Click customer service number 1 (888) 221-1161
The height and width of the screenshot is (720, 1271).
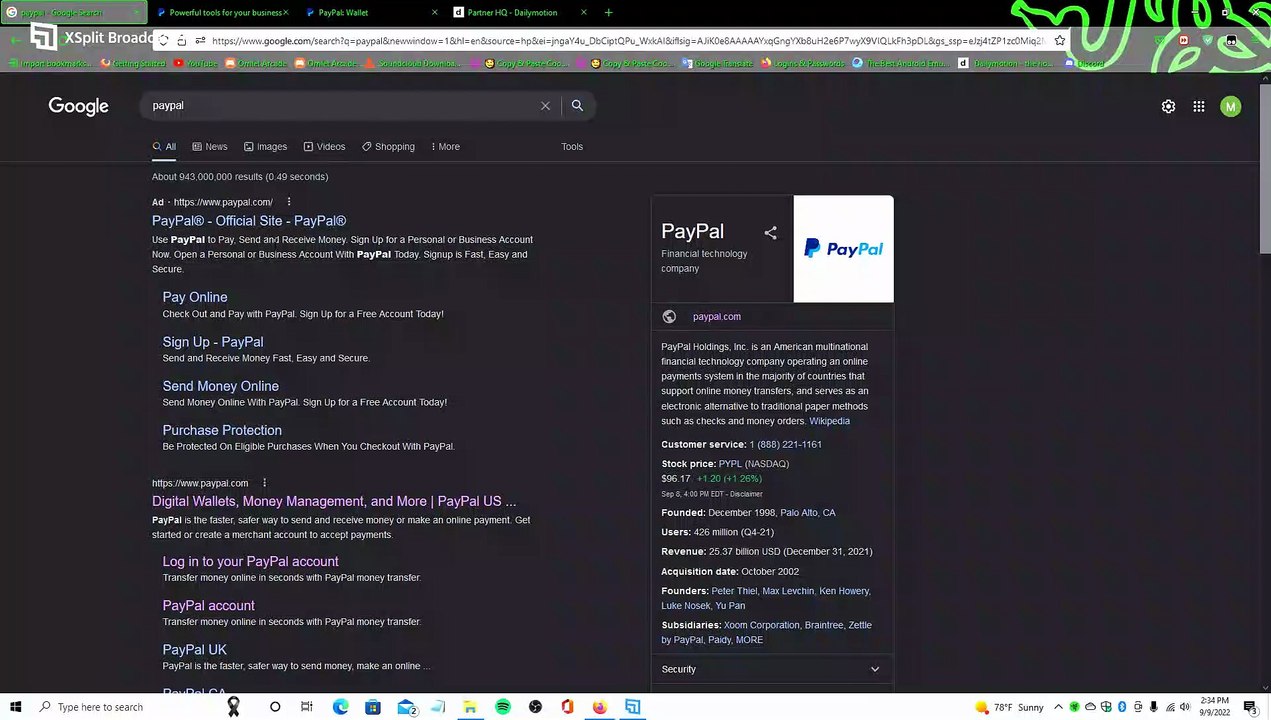785,444
